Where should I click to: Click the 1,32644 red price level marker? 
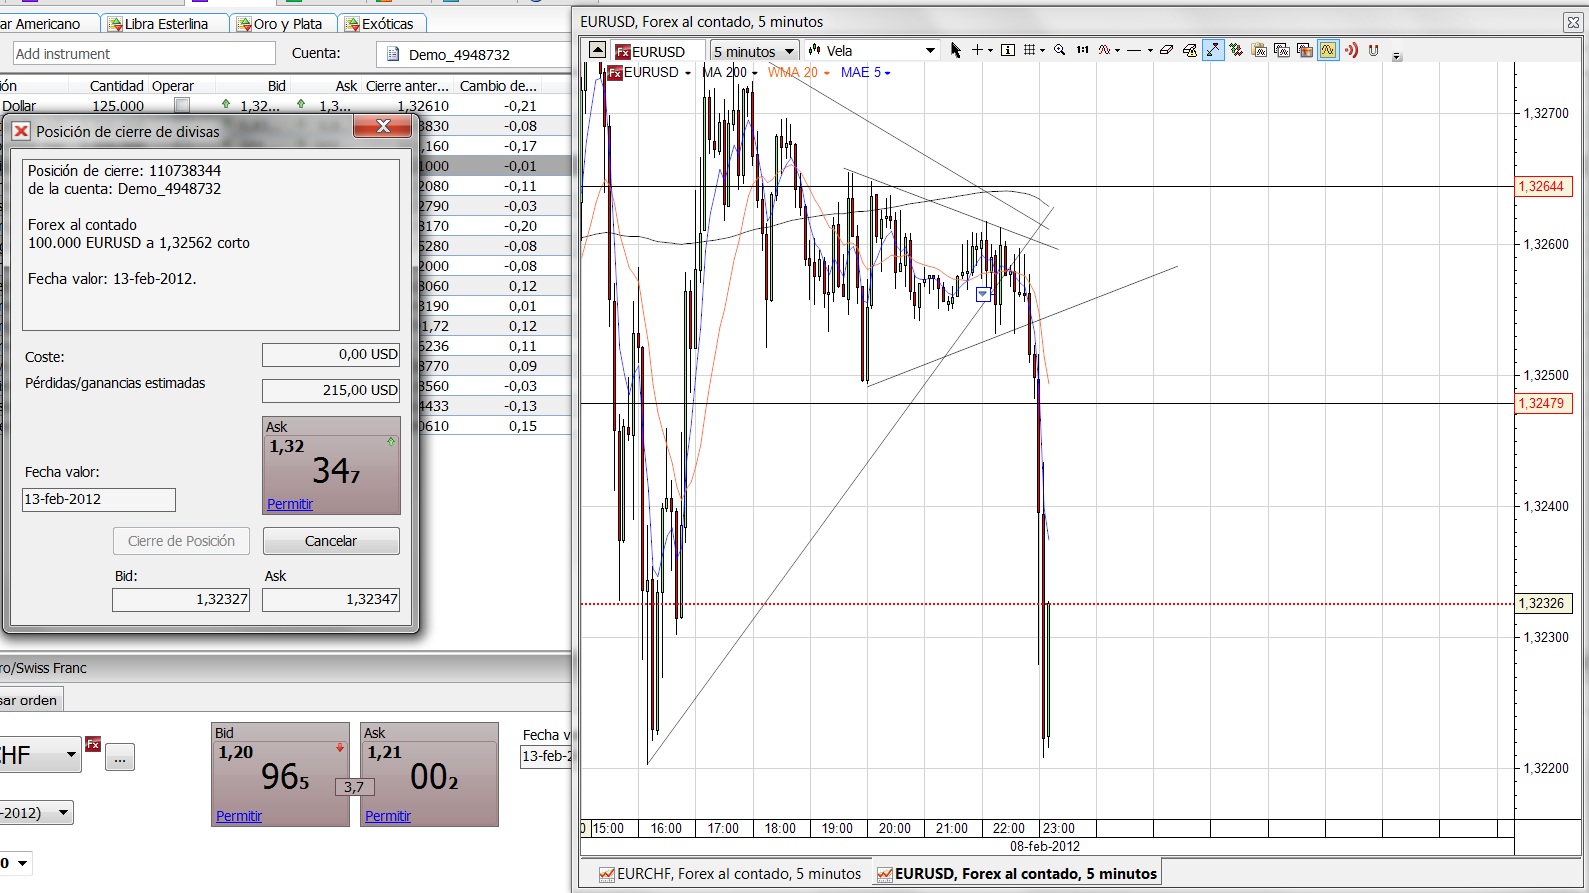[1543, 186]
